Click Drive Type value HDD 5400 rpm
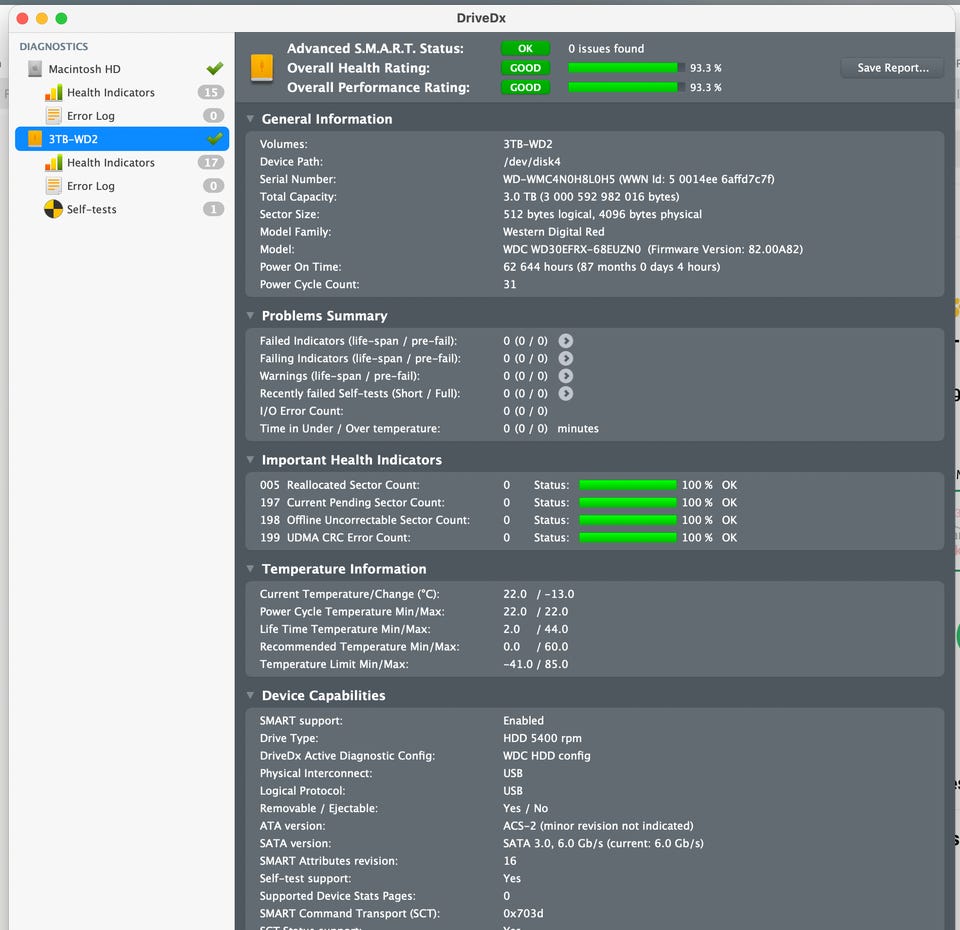960x930 pixels. 542,738
